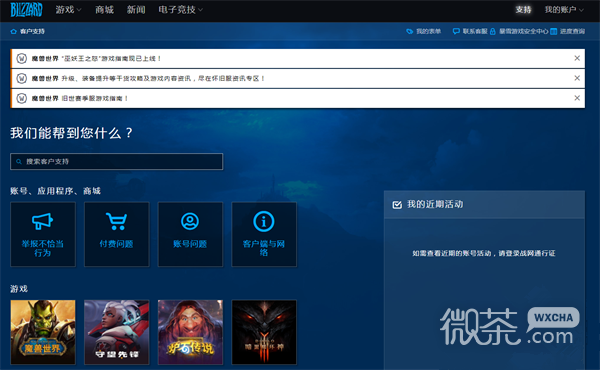Image resolution: width=600 pixels, height=370 pixels.
Task: Go to 商城 in top navigation
Action: (104, 10)
